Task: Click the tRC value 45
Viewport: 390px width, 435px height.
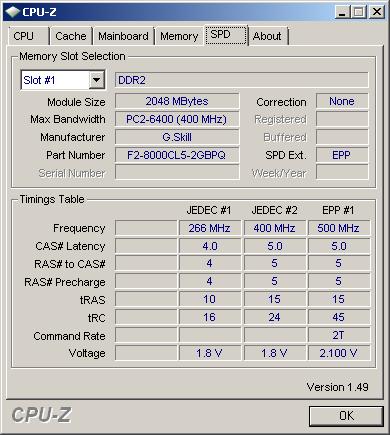Action: point(339,317)
